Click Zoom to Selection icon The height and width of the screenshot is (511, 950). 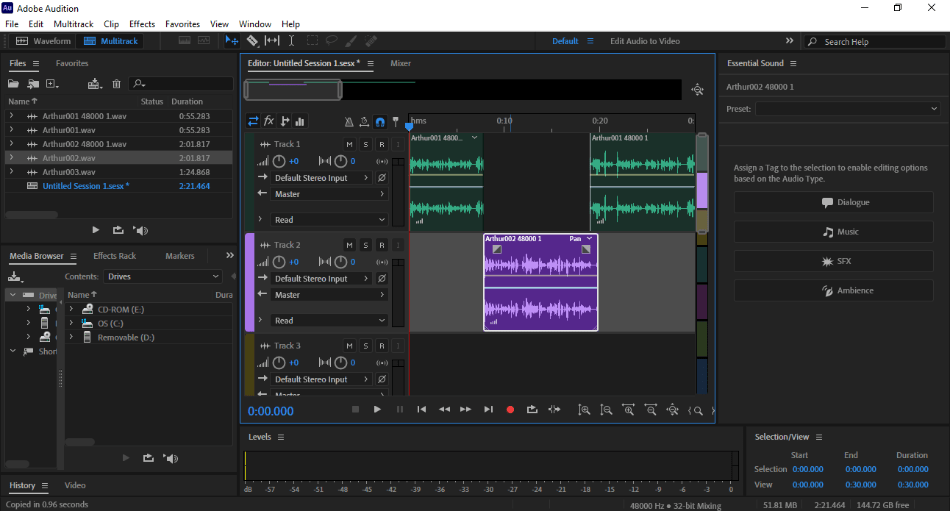[x=696, y=410]
